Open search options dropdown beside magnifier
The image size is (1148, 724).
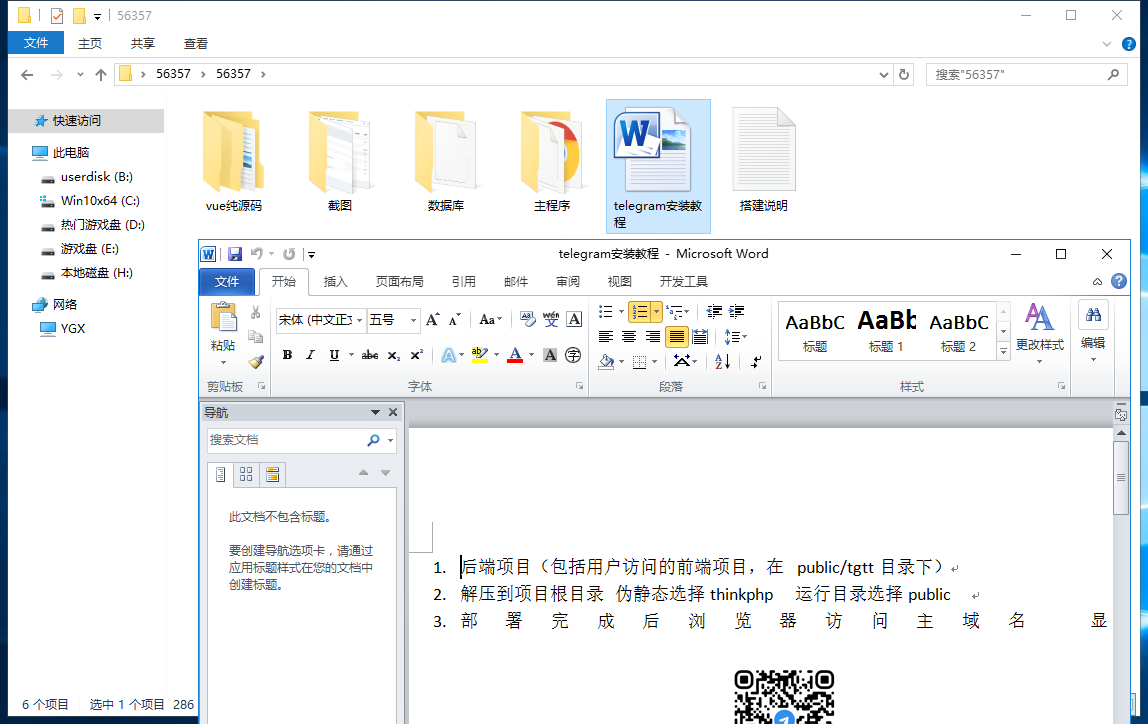tap(389, 440)
